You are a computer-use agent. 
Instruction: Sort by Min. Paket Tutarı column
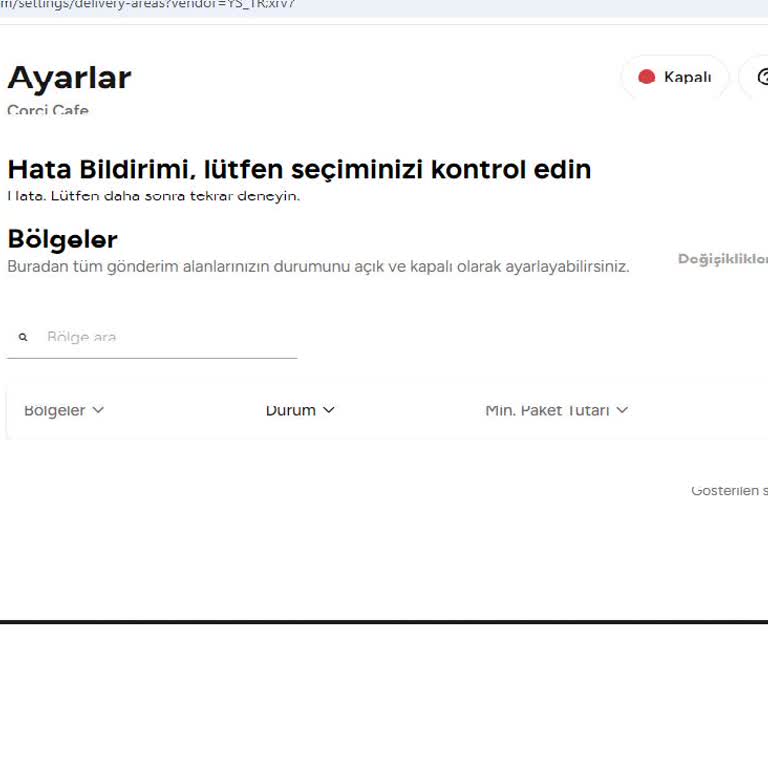click(x=556, y=410)
